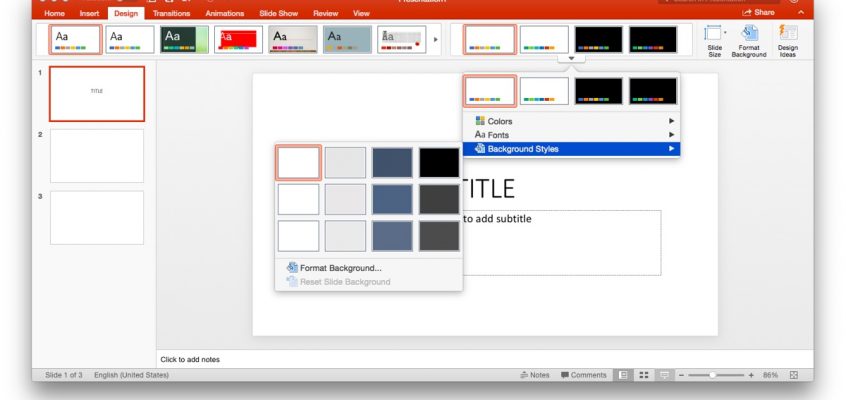The width and height of the screenshot is (846, 400).
Task: Select slide 3 thumbnail
Action: coord(97,218)
